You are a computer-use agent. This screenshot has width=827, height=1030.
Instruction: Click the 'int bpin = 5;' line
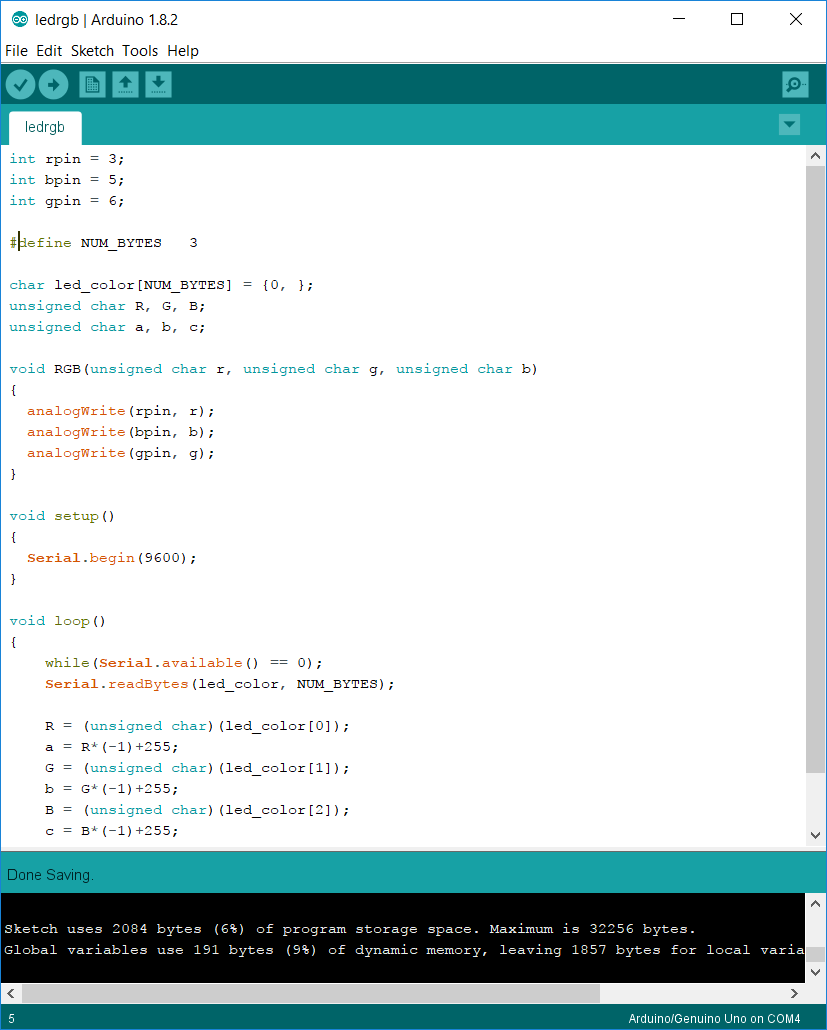(x=66, y=180)
